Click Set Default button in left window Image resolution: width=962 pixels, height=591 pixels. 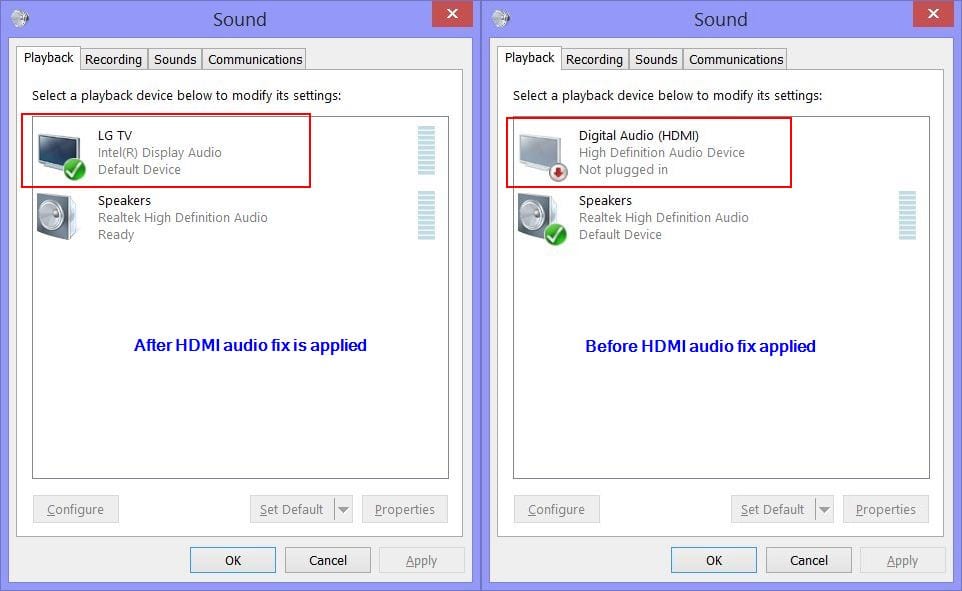point(292,509)
